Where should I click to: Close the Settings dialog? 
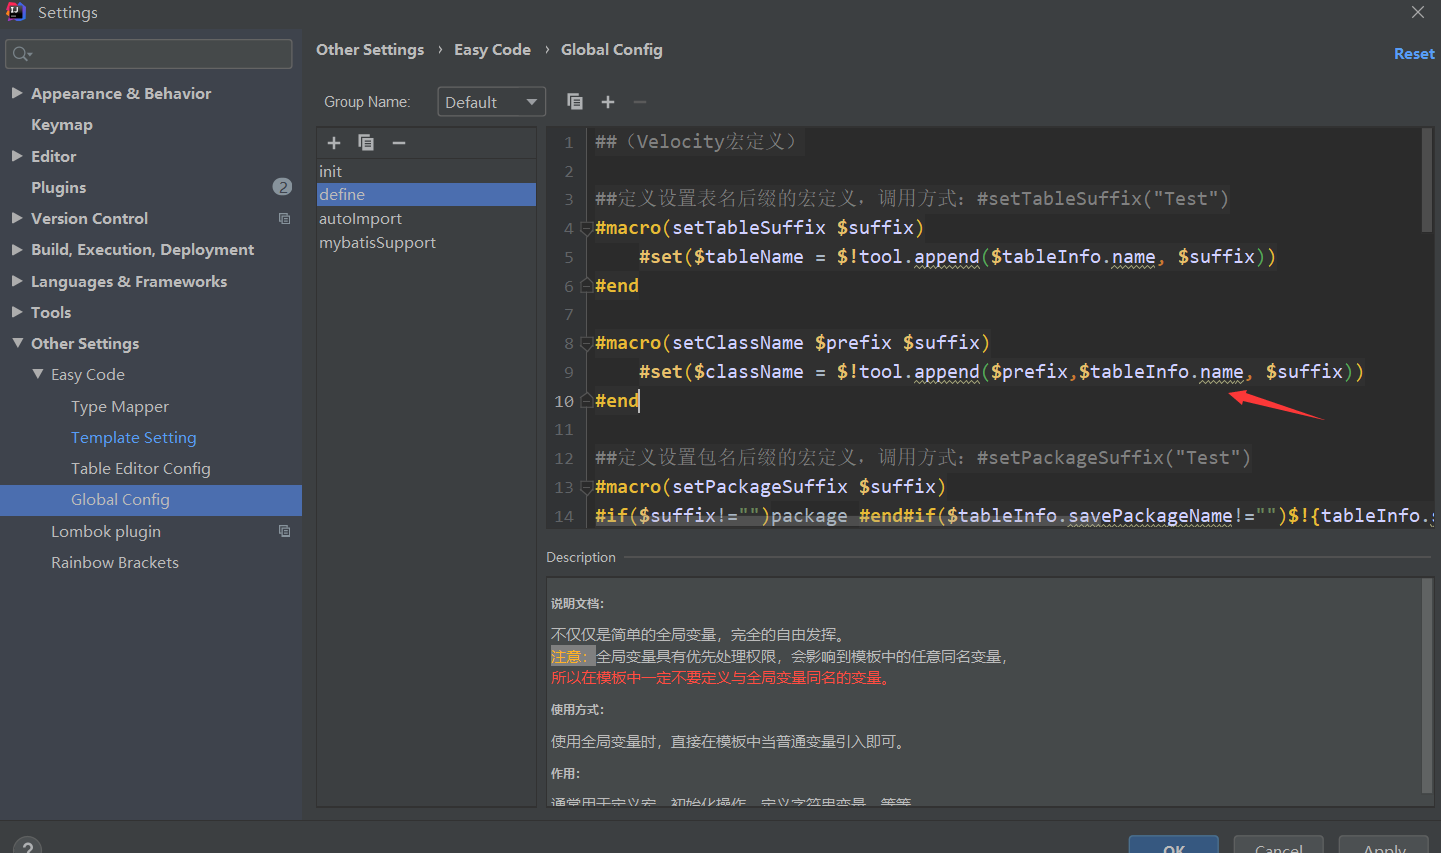click(1418, 12)
